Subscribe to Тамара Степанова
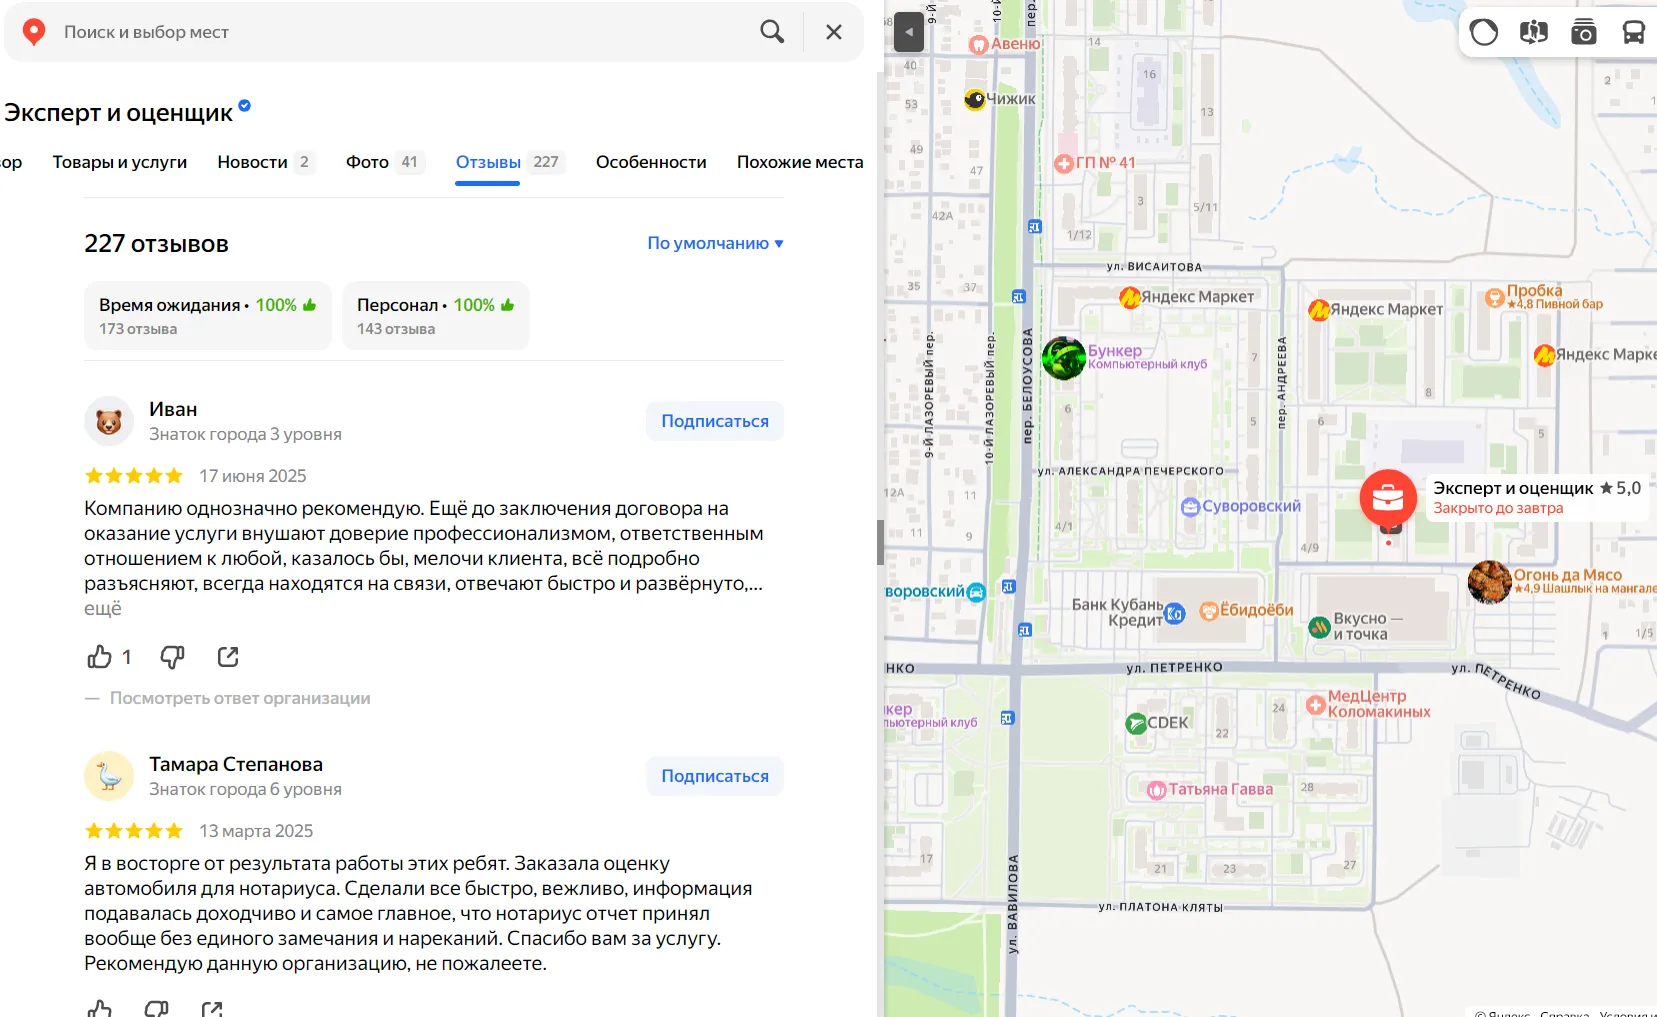The width and height of the screenshot is (1657, 1017). coord(715,776)
